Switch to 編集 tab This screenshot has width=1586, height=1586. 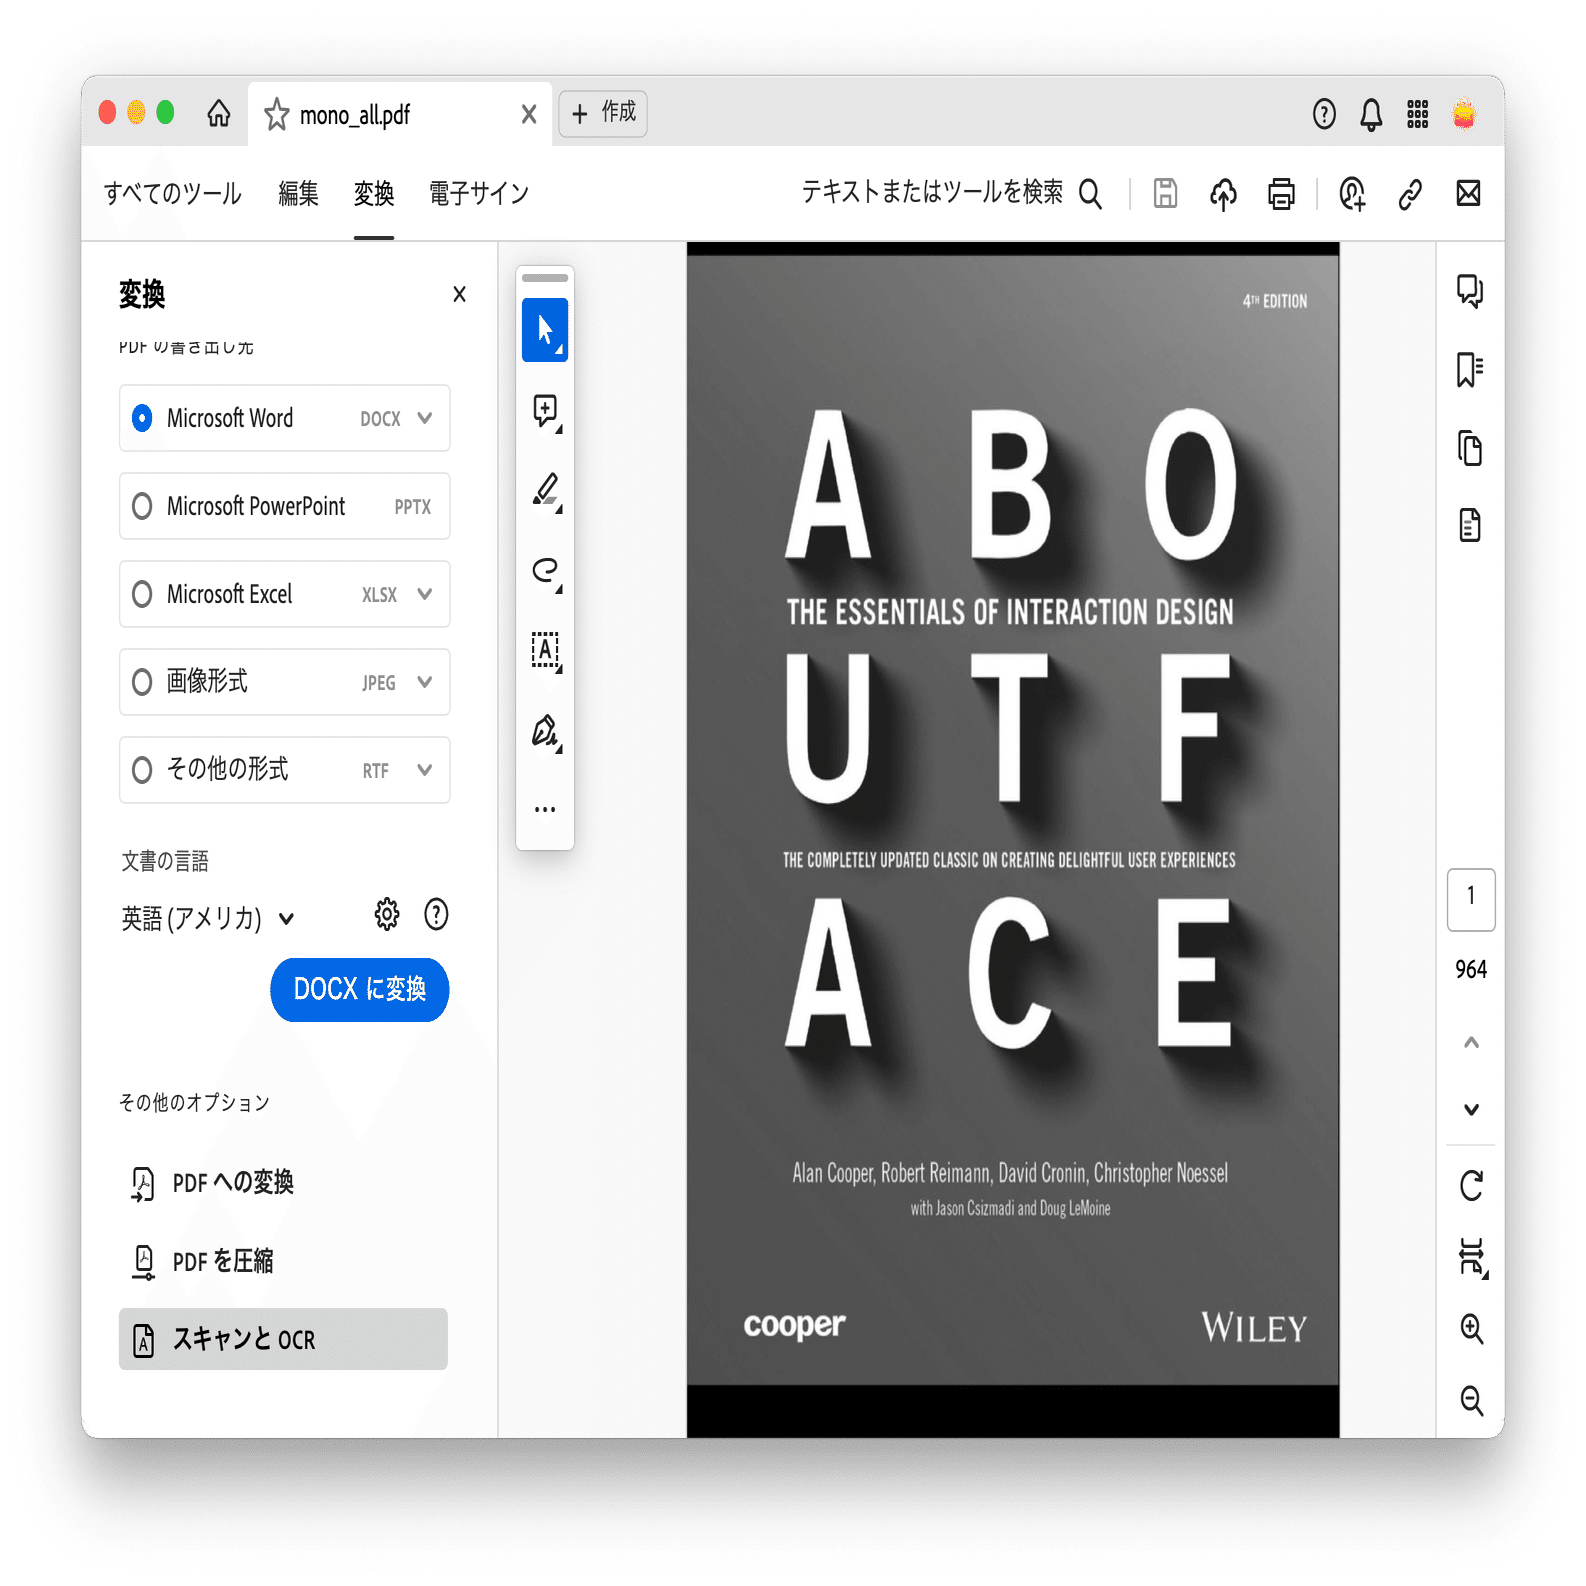298,193
